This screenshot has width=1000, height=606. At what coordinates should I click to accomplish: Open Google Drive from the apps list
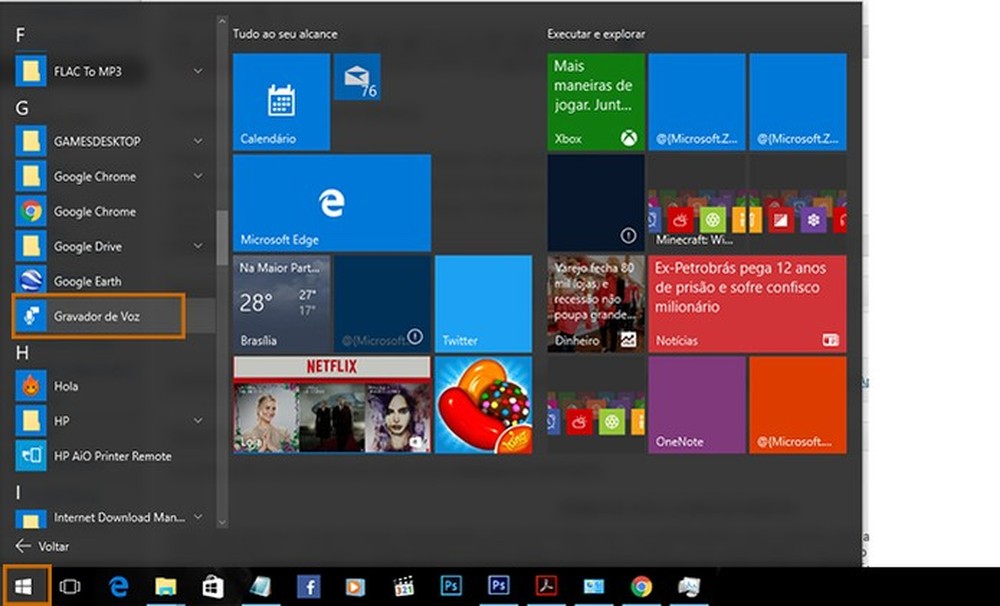[x=85, y=246]
